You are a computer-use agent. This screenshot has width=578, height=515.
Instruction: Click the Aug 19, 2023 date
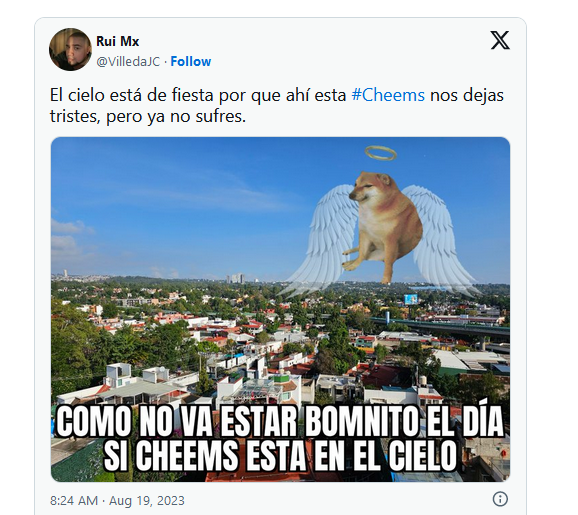[x=147, y=501]
